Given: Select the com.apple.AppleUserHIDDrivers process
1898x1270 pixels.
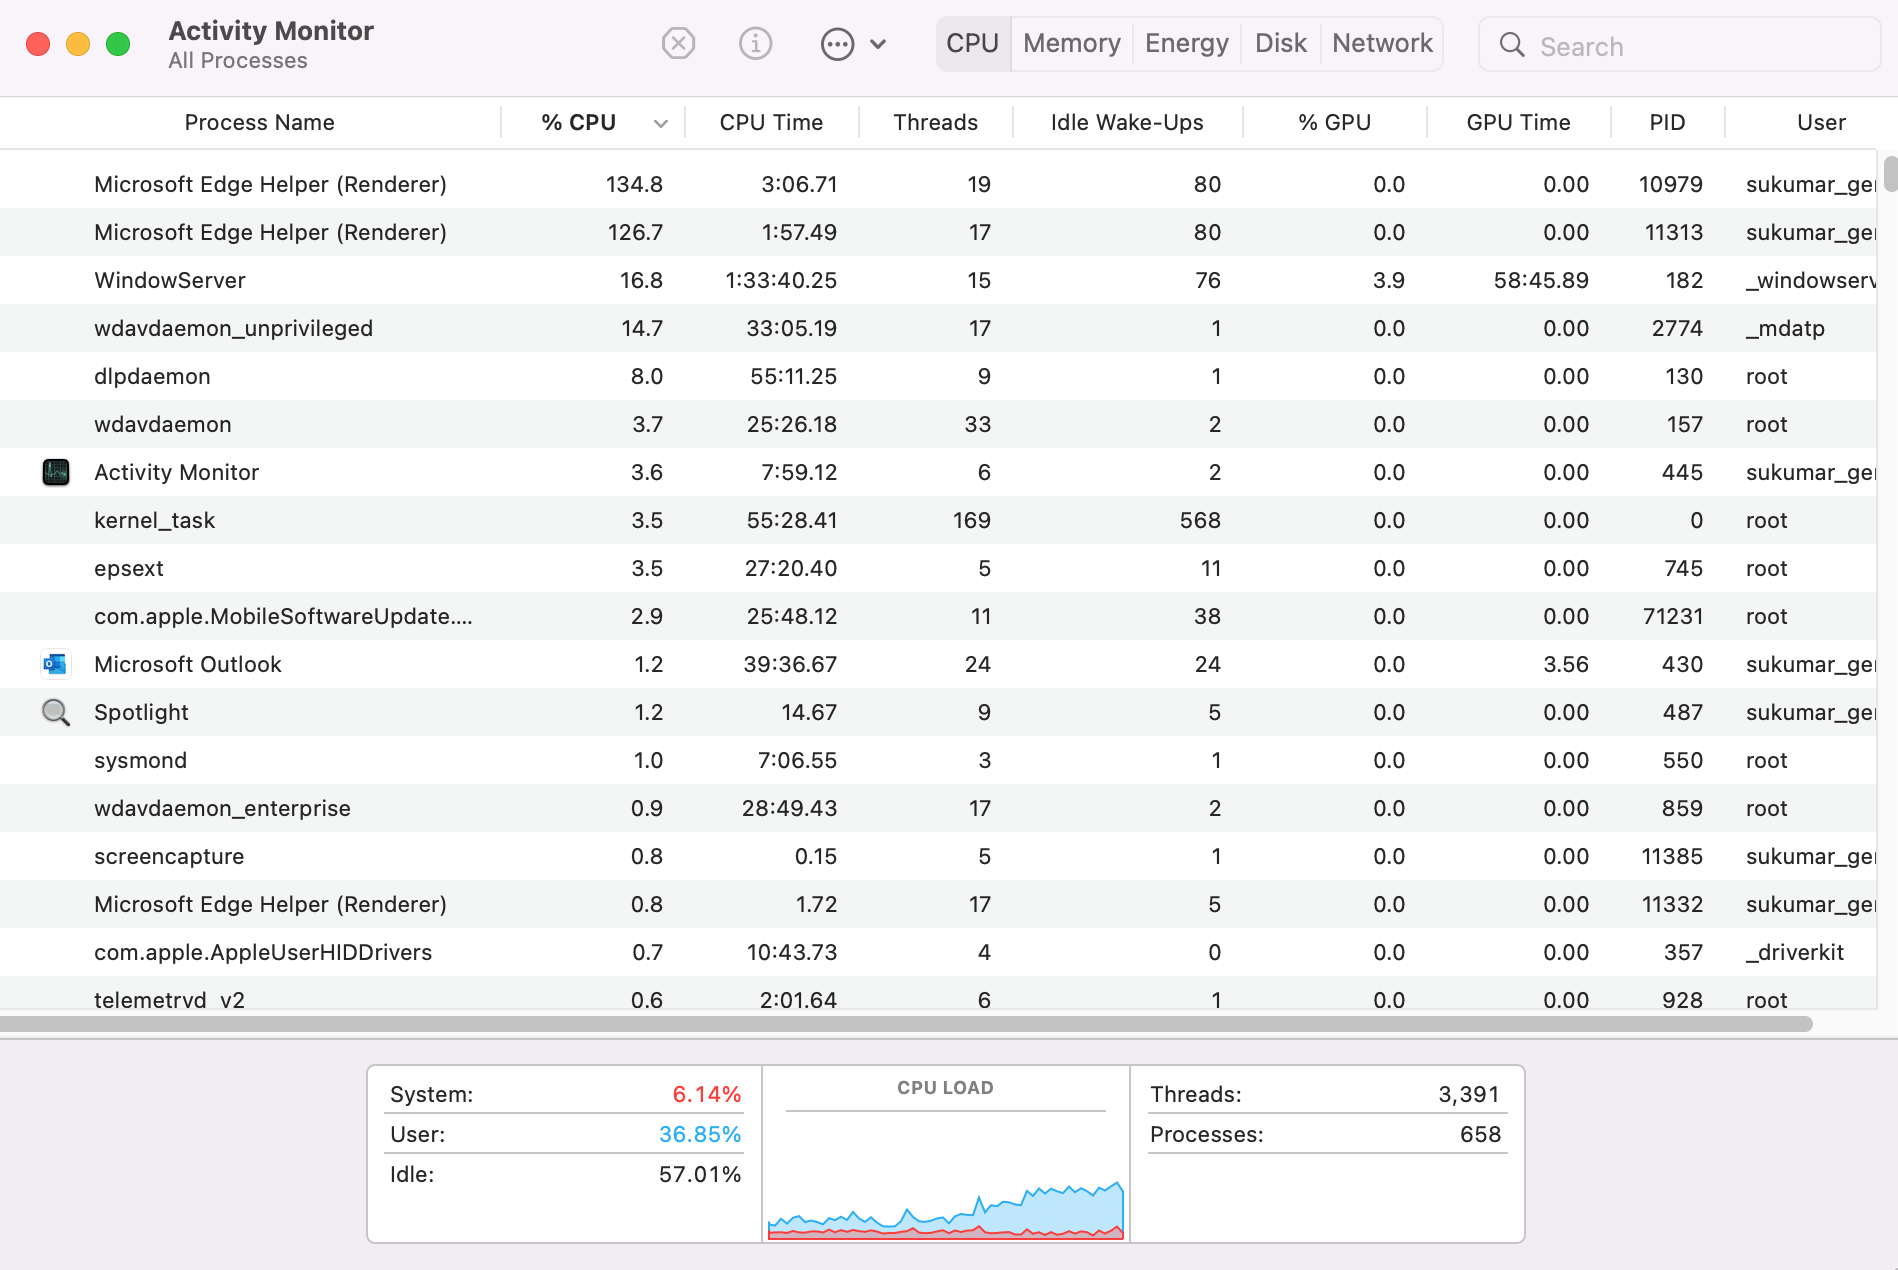Looking at the screenshot, I should click(938, 952).
